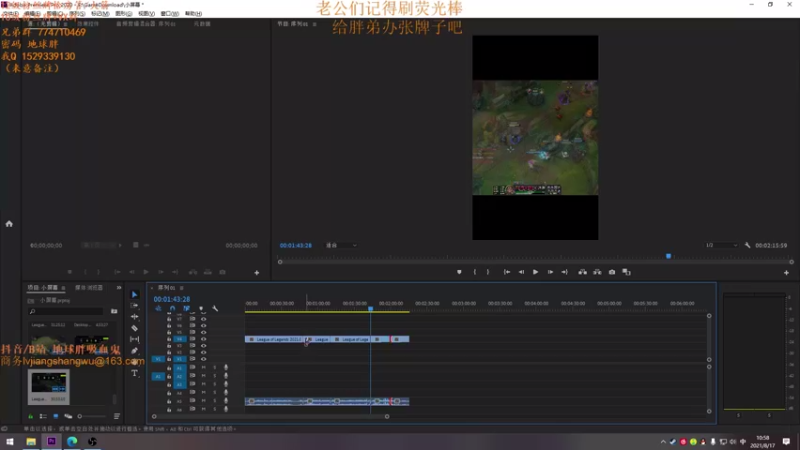The height and width of the screenshot is (450, 800).
Task: Add a marker in Program monitor
Action: point(459,272)
